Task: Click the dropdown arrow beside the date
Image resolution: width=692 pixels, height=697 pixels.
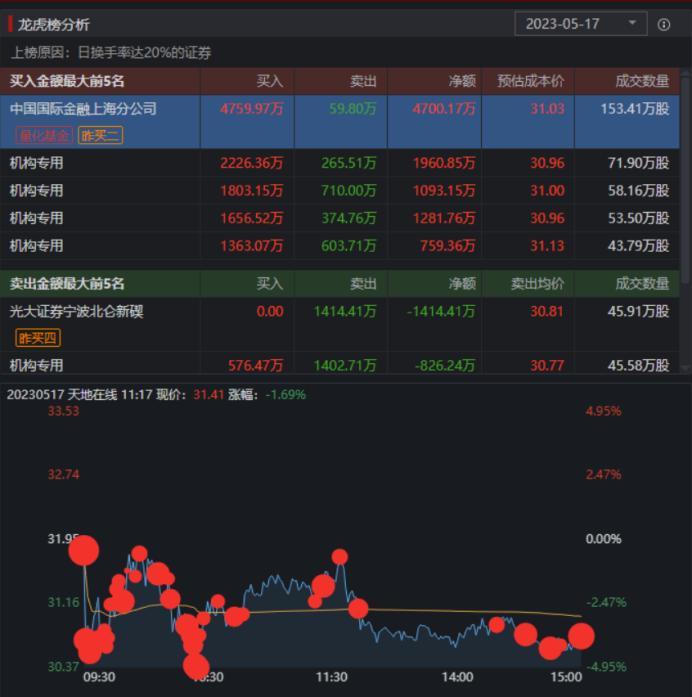Action: (632, 23)
